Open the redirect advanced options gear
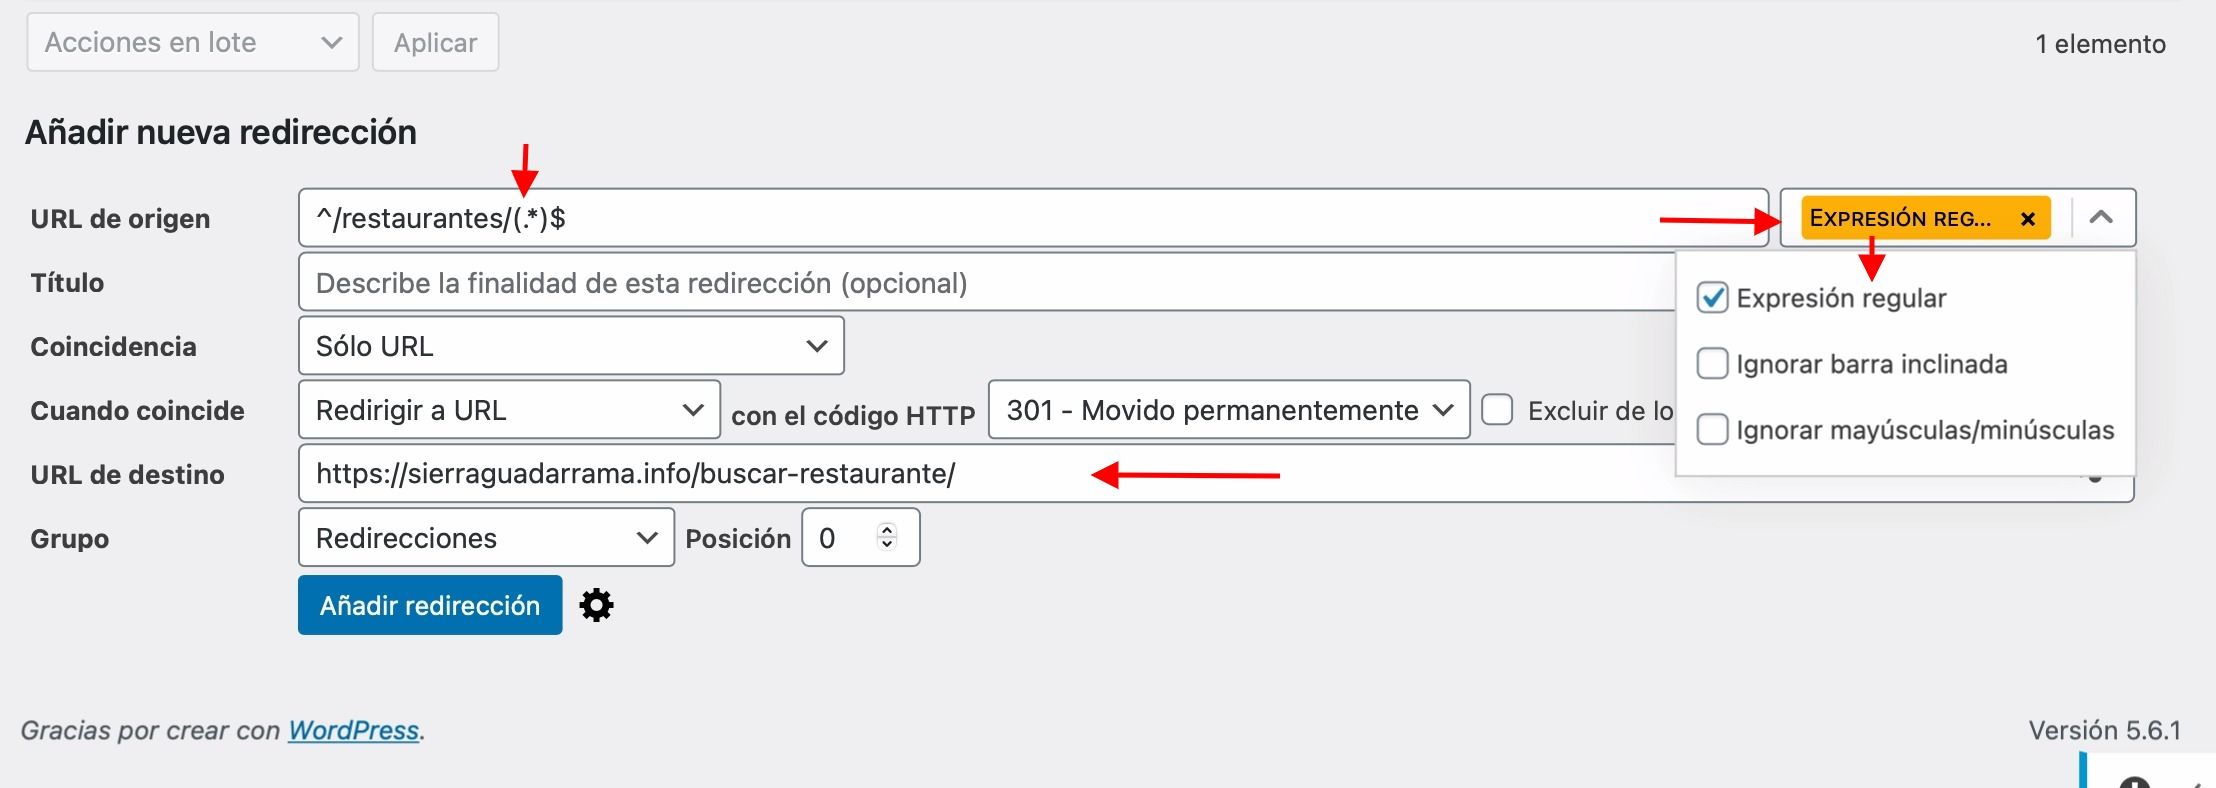 [596, 605]
